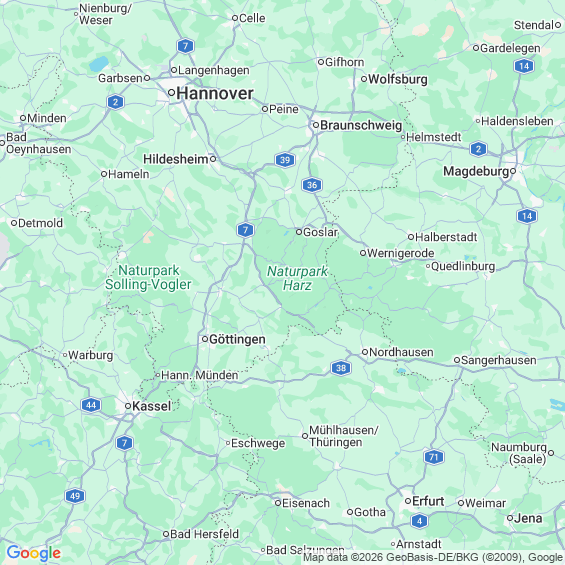
Task: Click the A4 highway shield near Erfurt
Action: (x=419, y=521)
